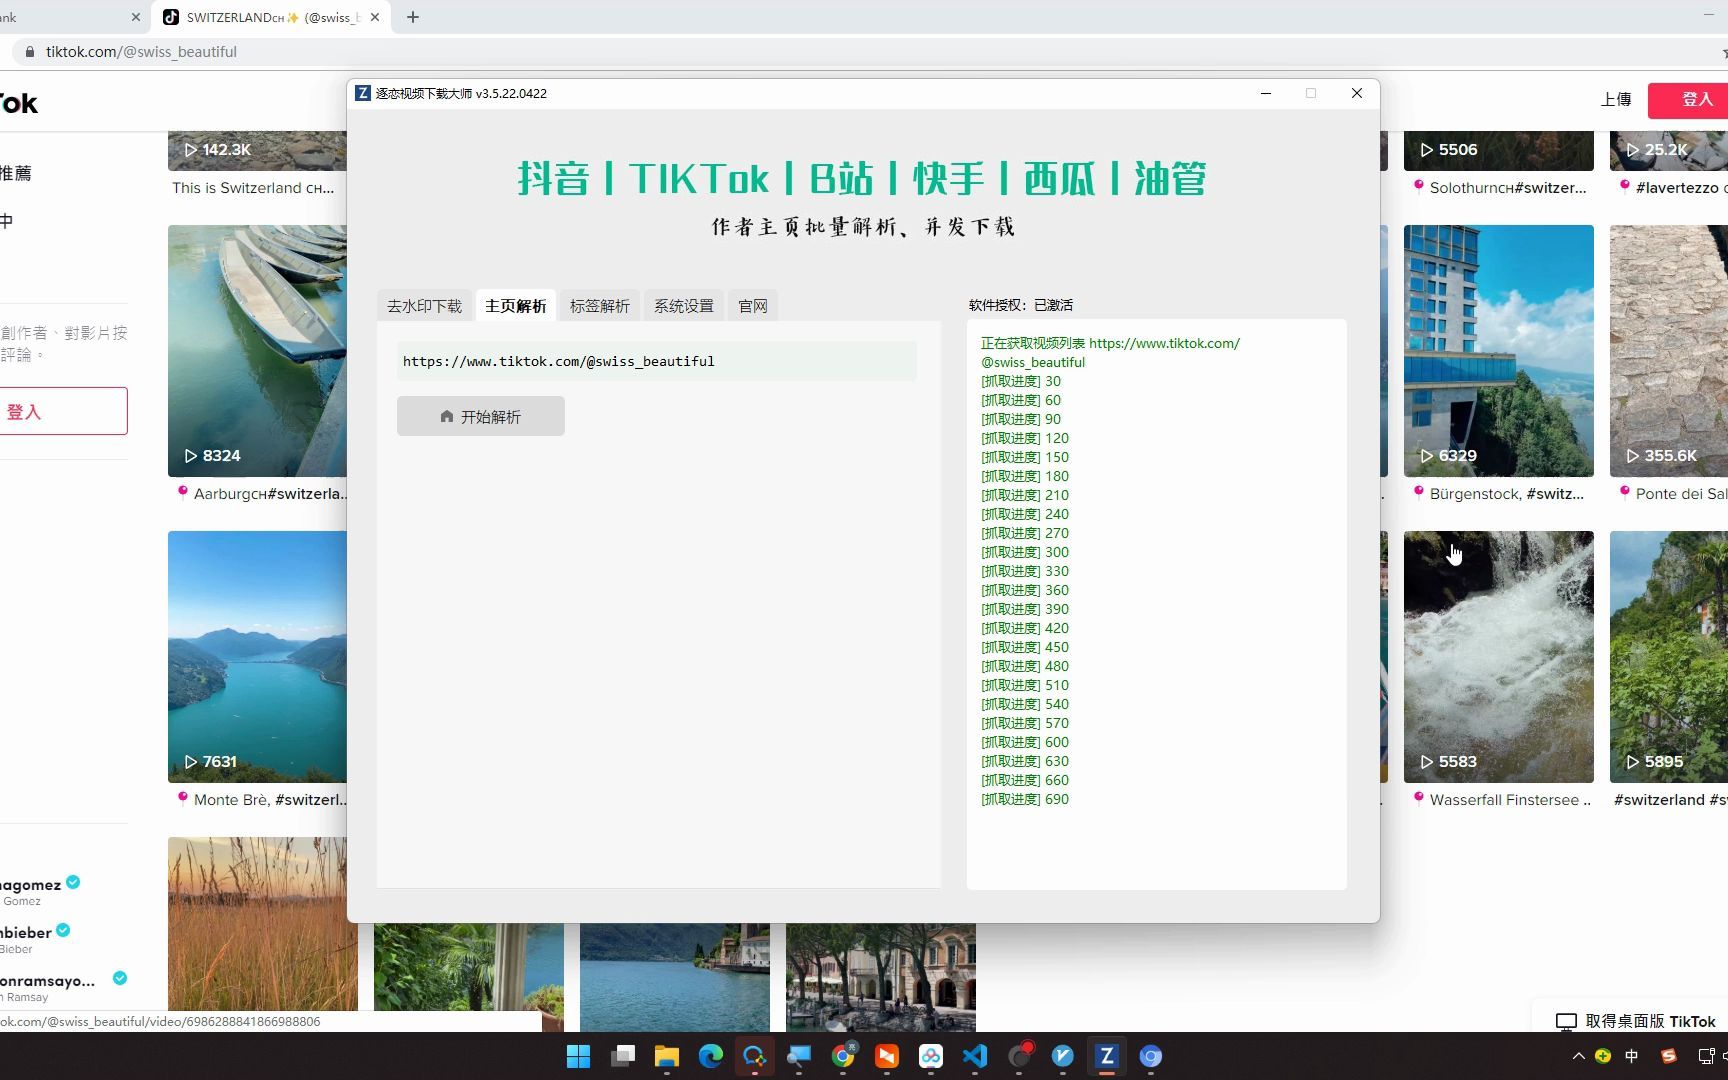This screenshot has width=1728, height=1080.
Task: Open the 官网 tab
Action: coord(753,306)
